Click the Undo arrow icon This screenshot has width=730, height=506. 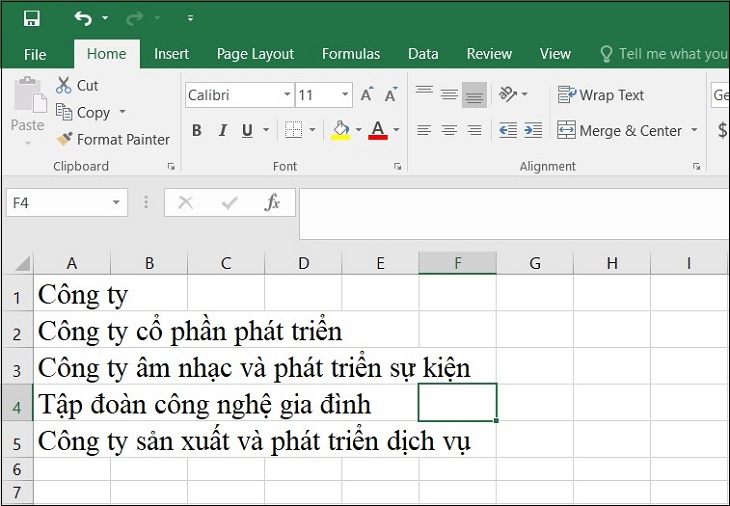(x=83, y=19)
